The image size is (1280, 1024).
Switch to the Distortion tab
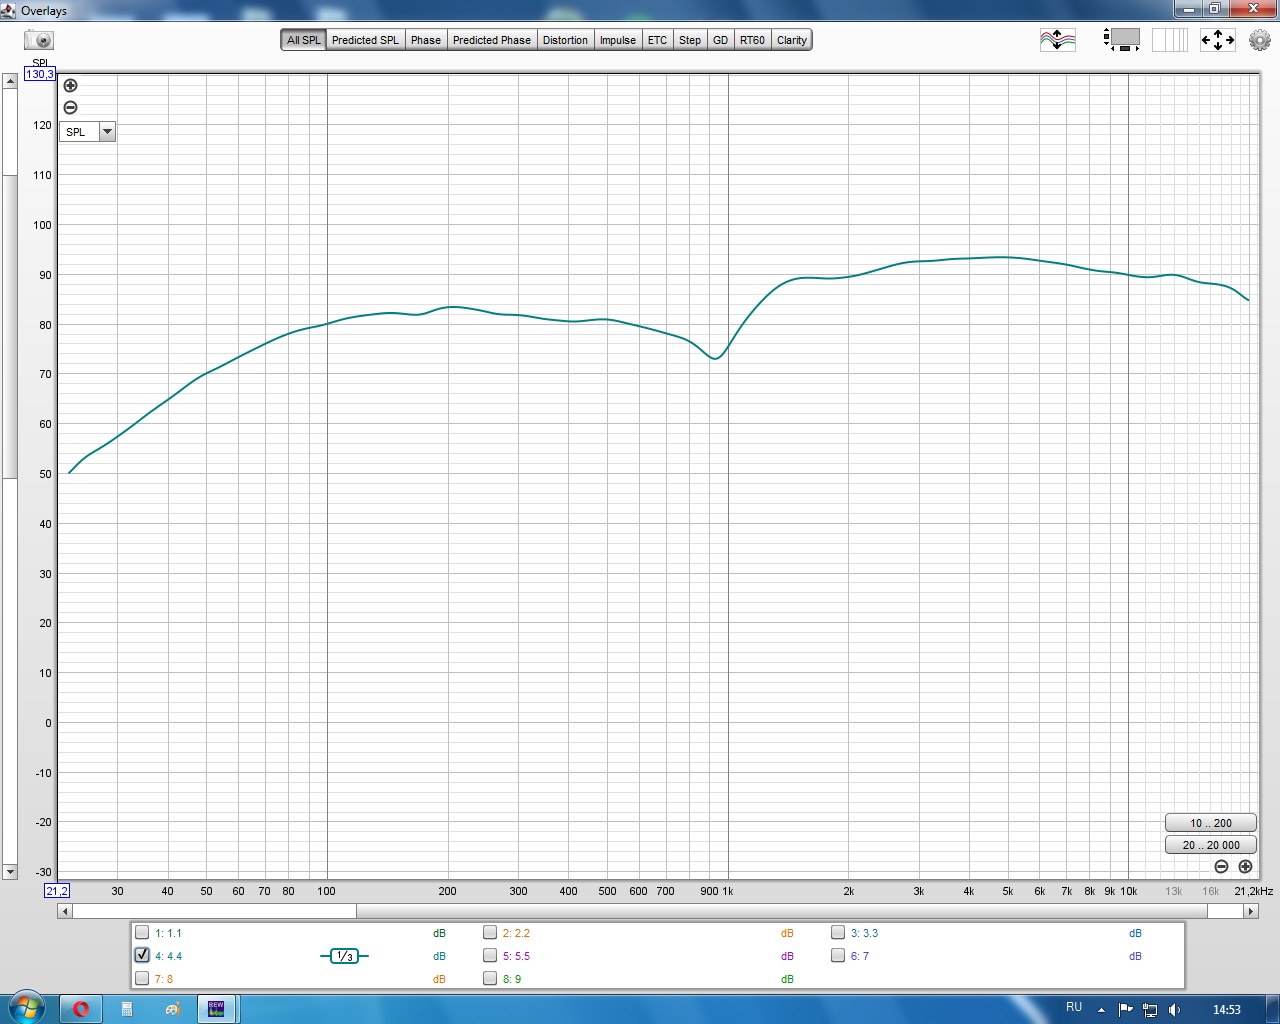[x=565, y=40]
